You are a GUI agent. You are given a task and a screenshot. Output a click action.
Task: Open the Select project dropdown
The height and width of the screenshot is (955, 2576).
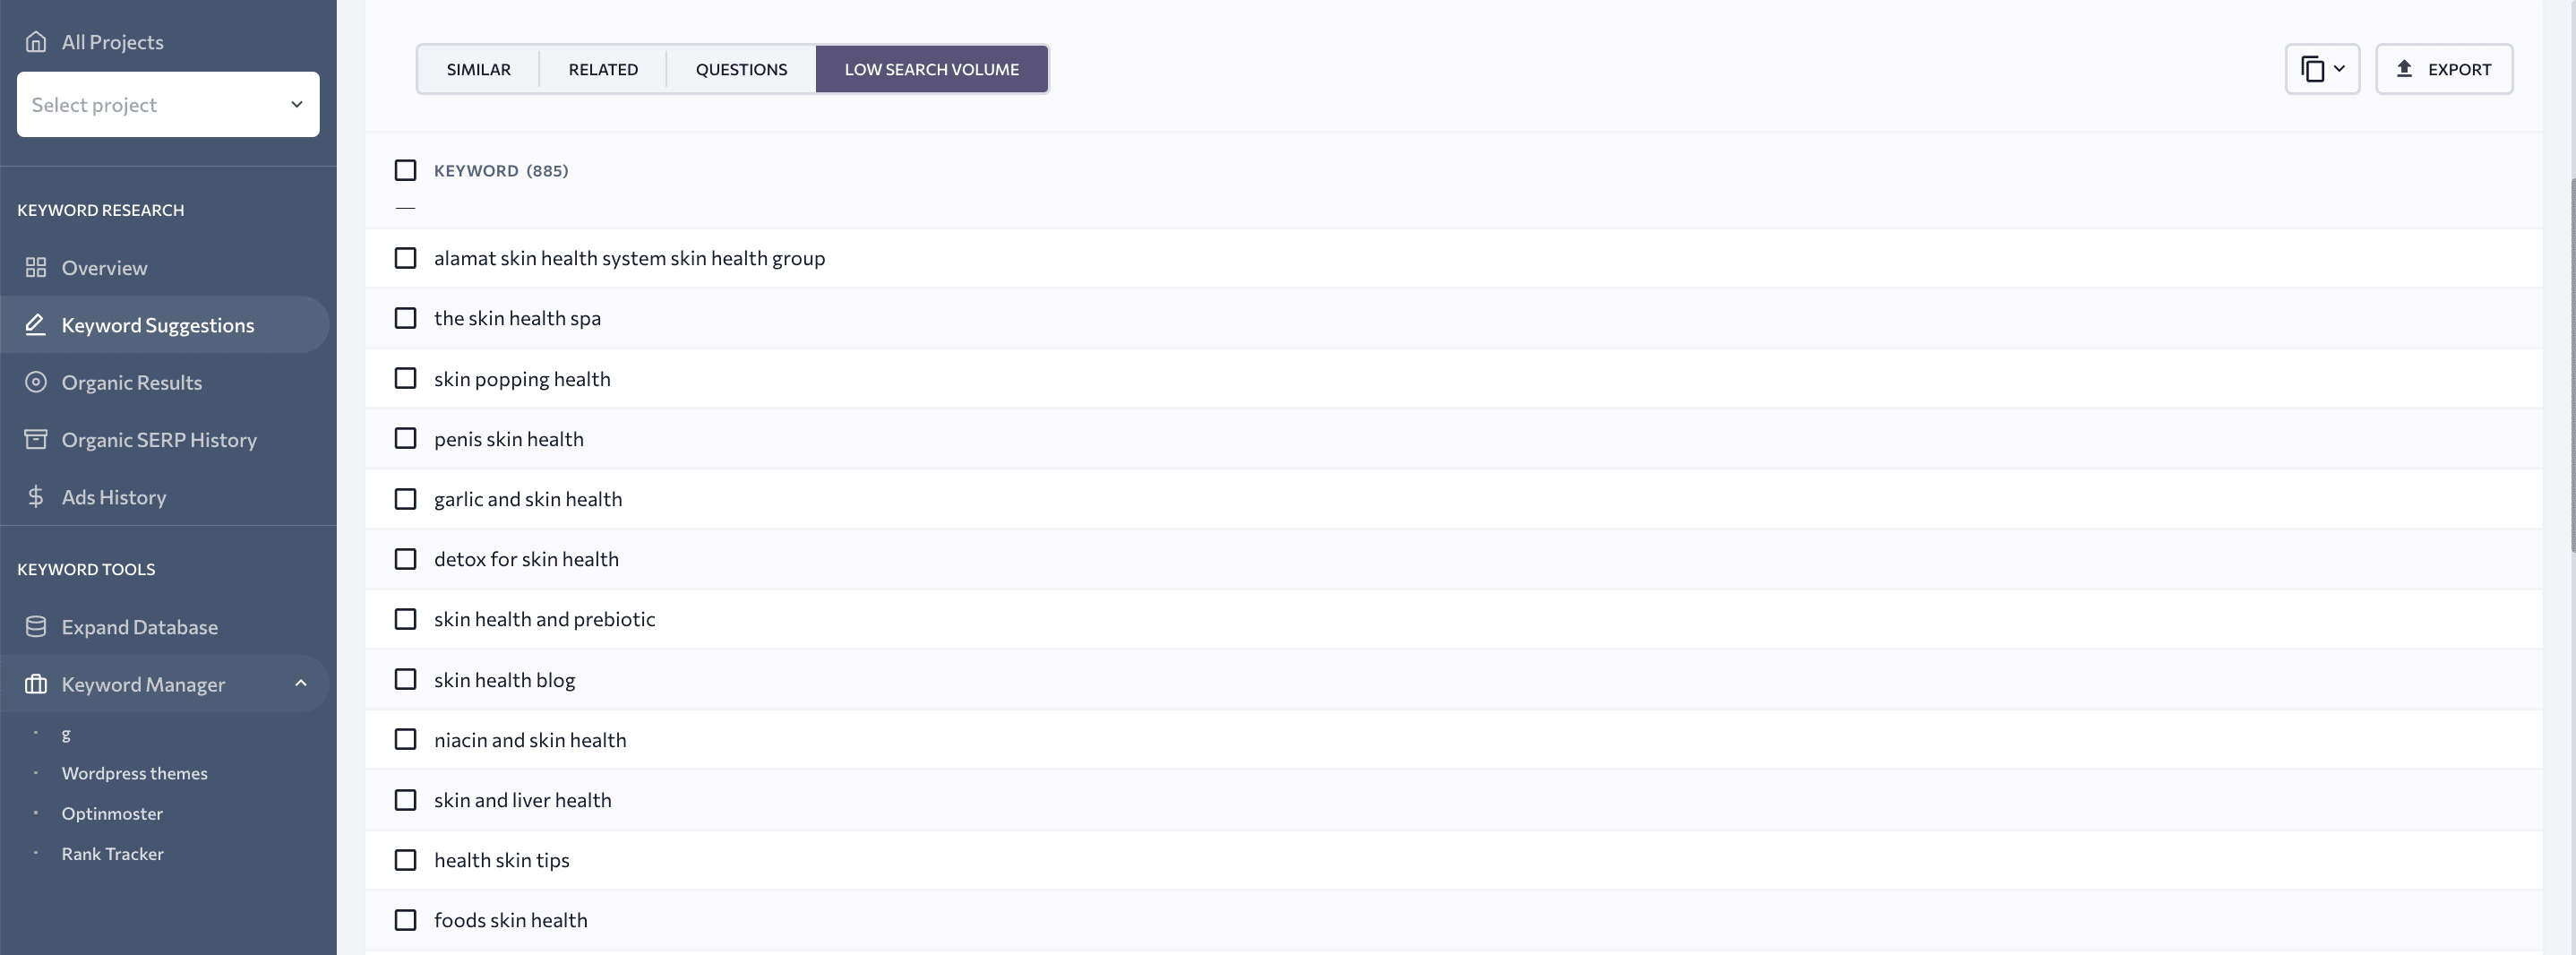pyautogui.click(x=168, y=104)
